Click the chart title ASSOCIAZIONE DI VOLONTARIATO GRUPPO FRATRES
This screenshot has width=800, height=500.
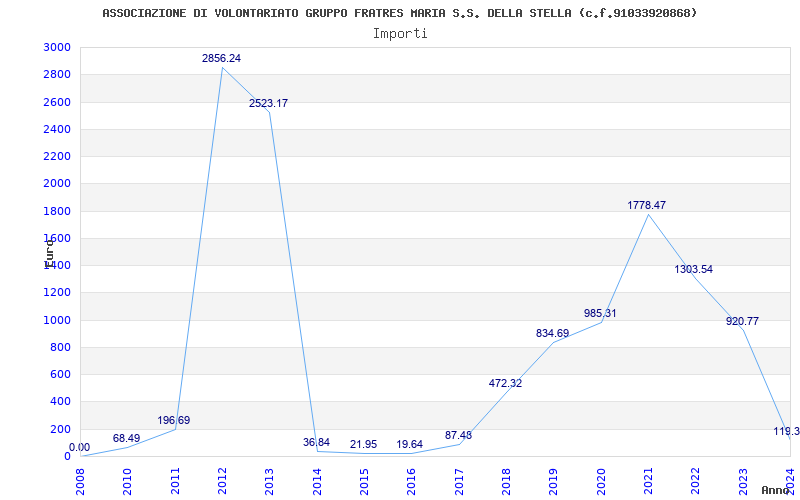point(399,13)
